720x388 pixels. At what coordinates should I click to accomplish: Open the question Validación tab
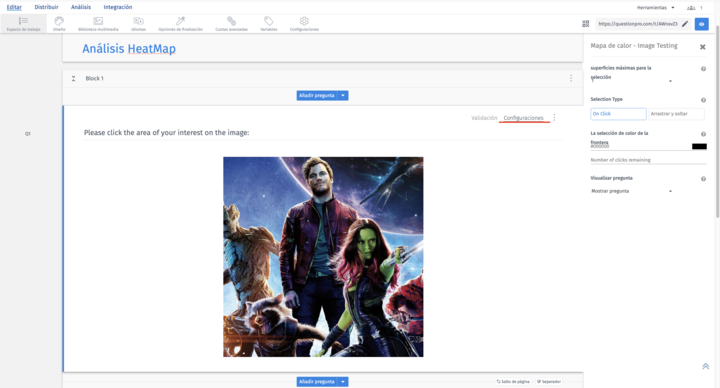pos(484,118)
